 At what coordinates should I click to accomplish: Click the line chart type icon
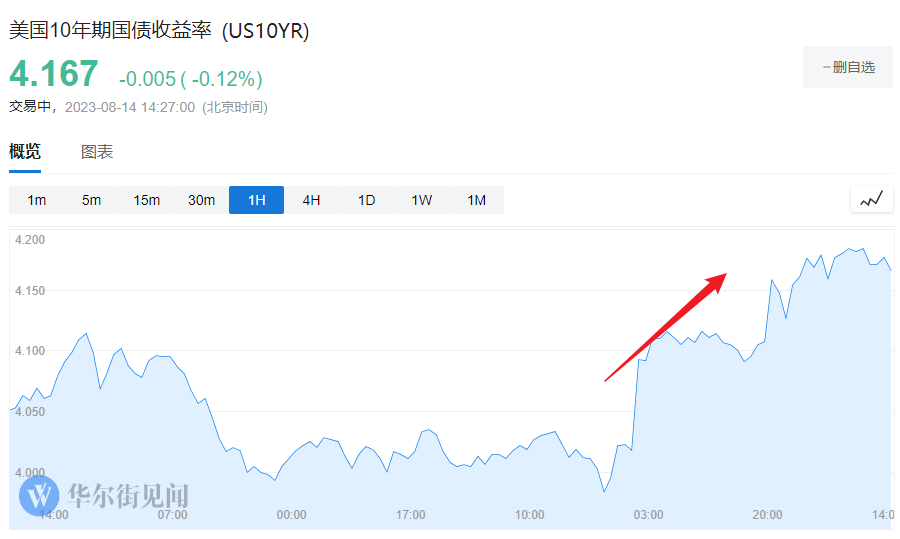tap(871, 199)
